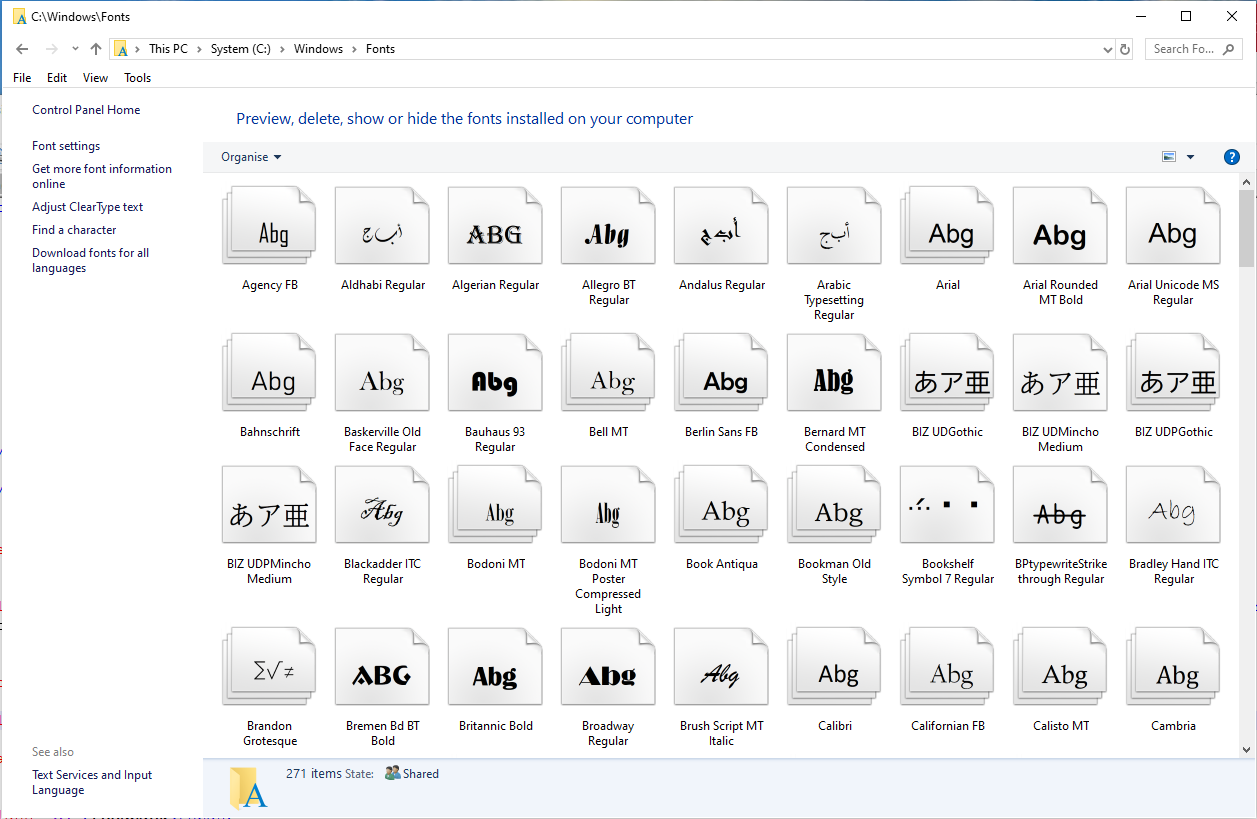Select the BIZ UDGothic font icon
This screenshot has height=819, width=1257.
tap(947, 374)
